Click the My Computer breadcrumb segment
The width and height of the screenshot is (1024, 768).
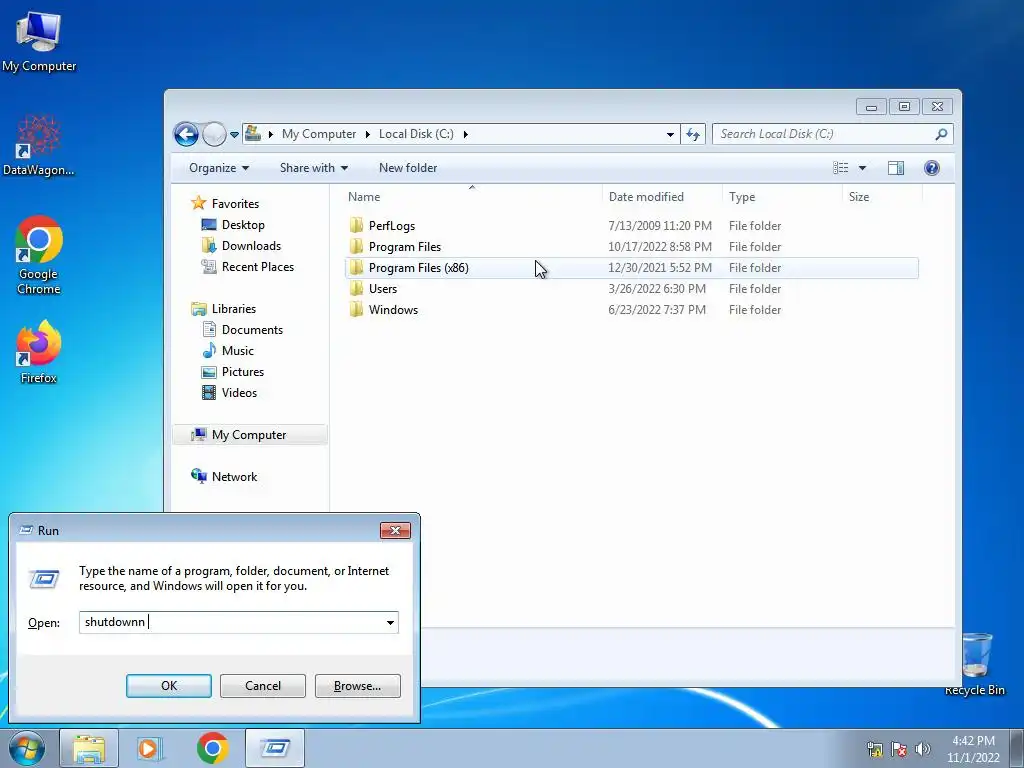319,134
